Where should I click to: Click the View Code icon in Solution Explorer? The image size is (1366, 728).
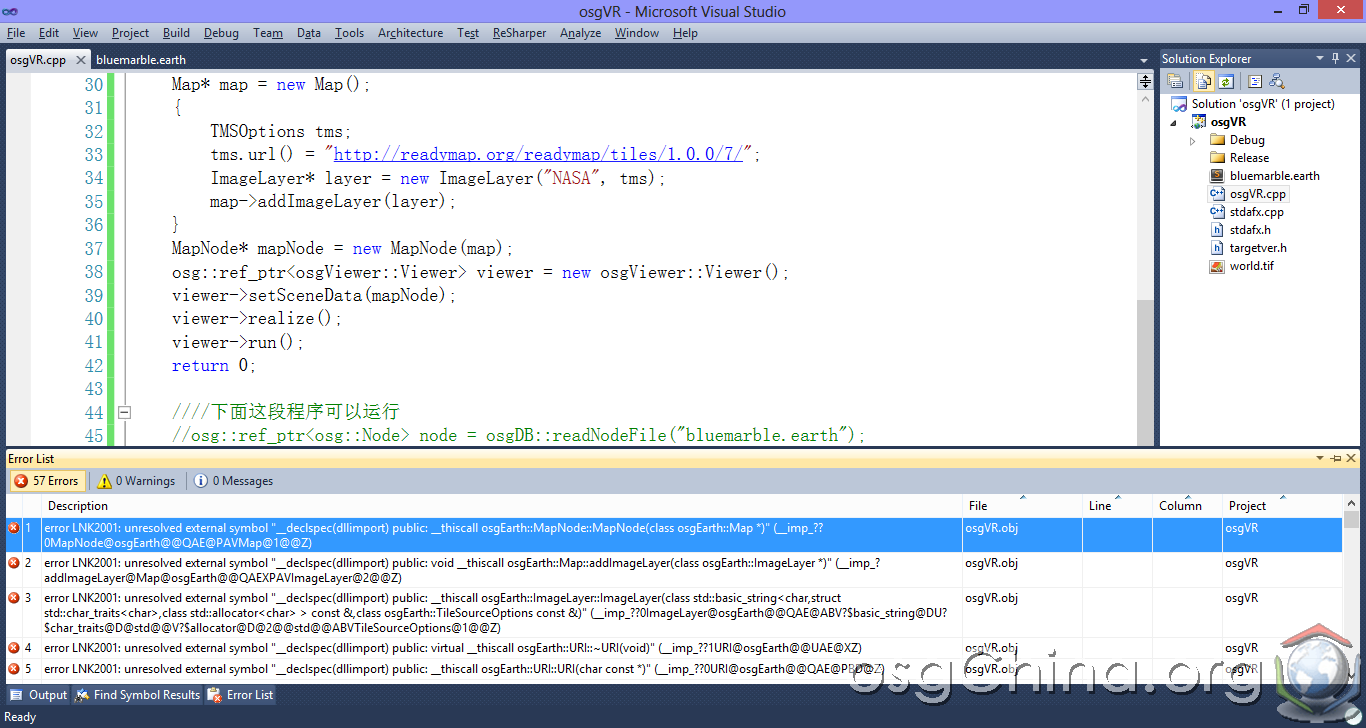coord(1255,81)
